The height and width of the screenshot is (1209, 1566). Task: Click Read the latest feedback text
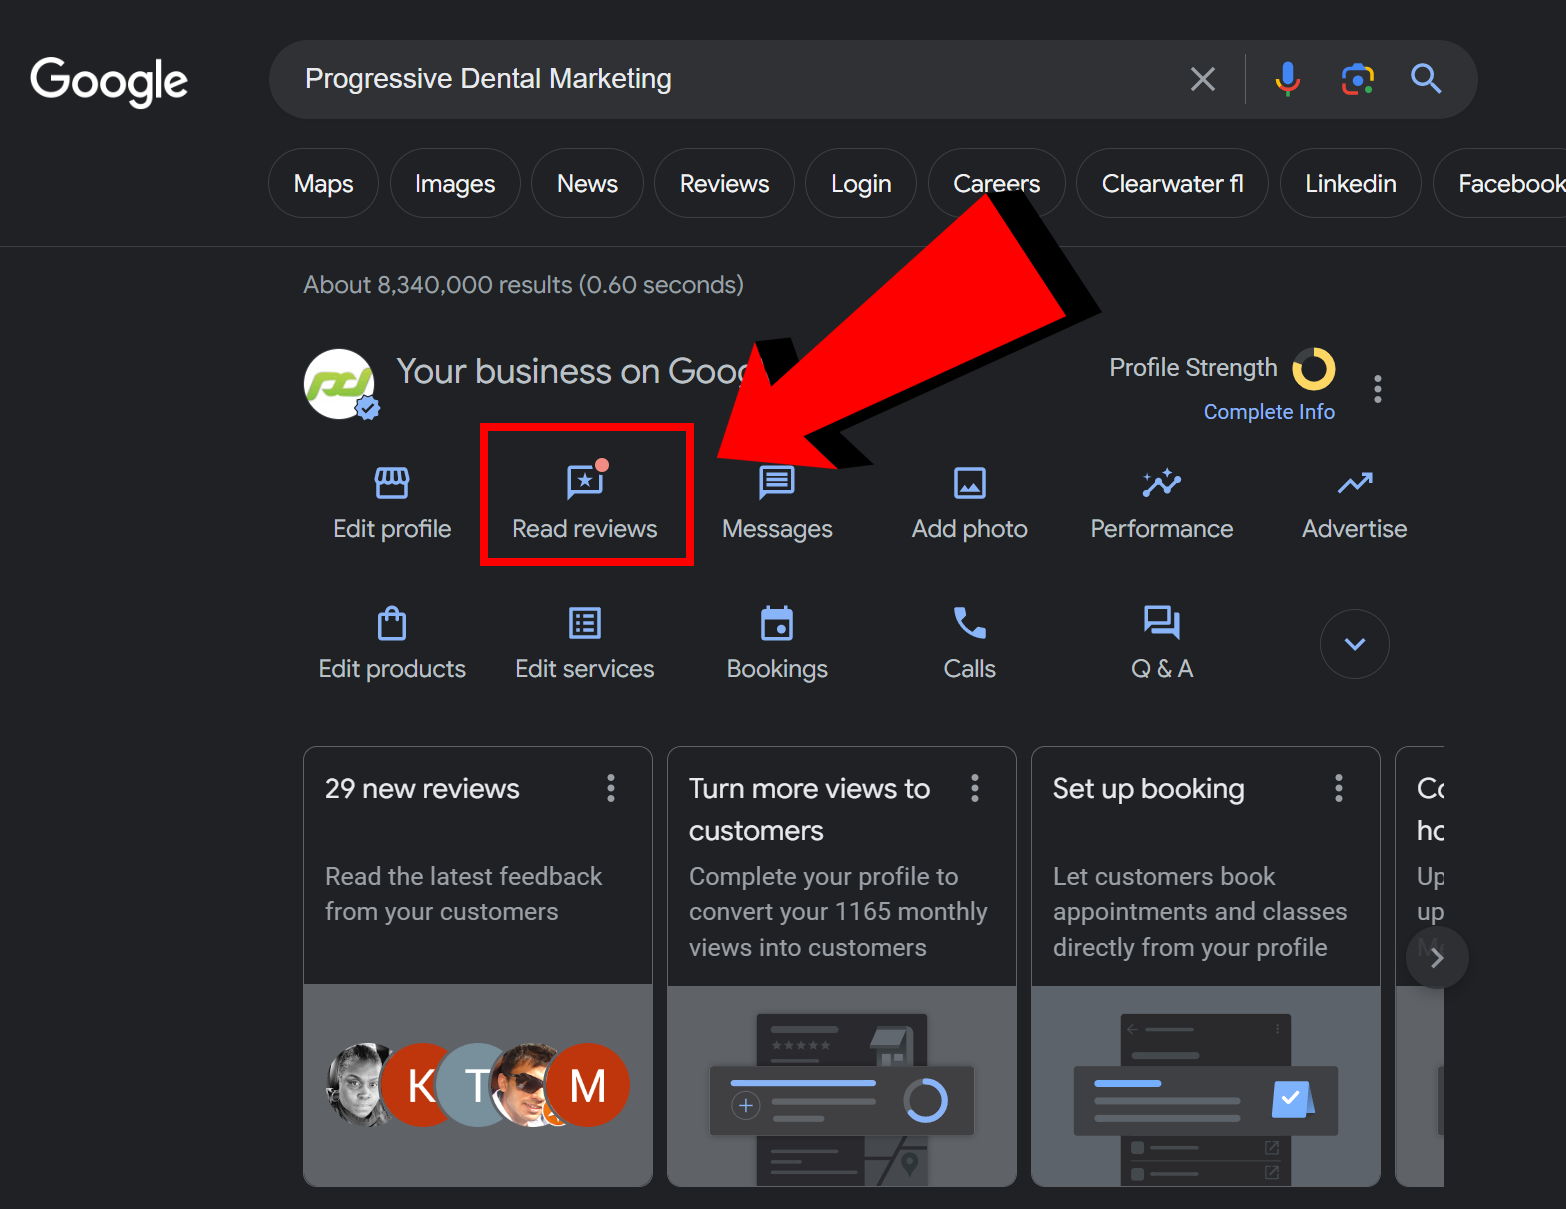click(x=464, y=894)
